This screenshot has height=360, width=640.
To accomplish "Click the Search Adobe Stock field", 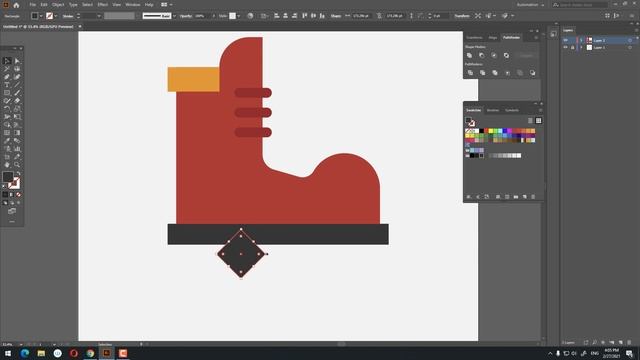I will [x=580, y=5].
